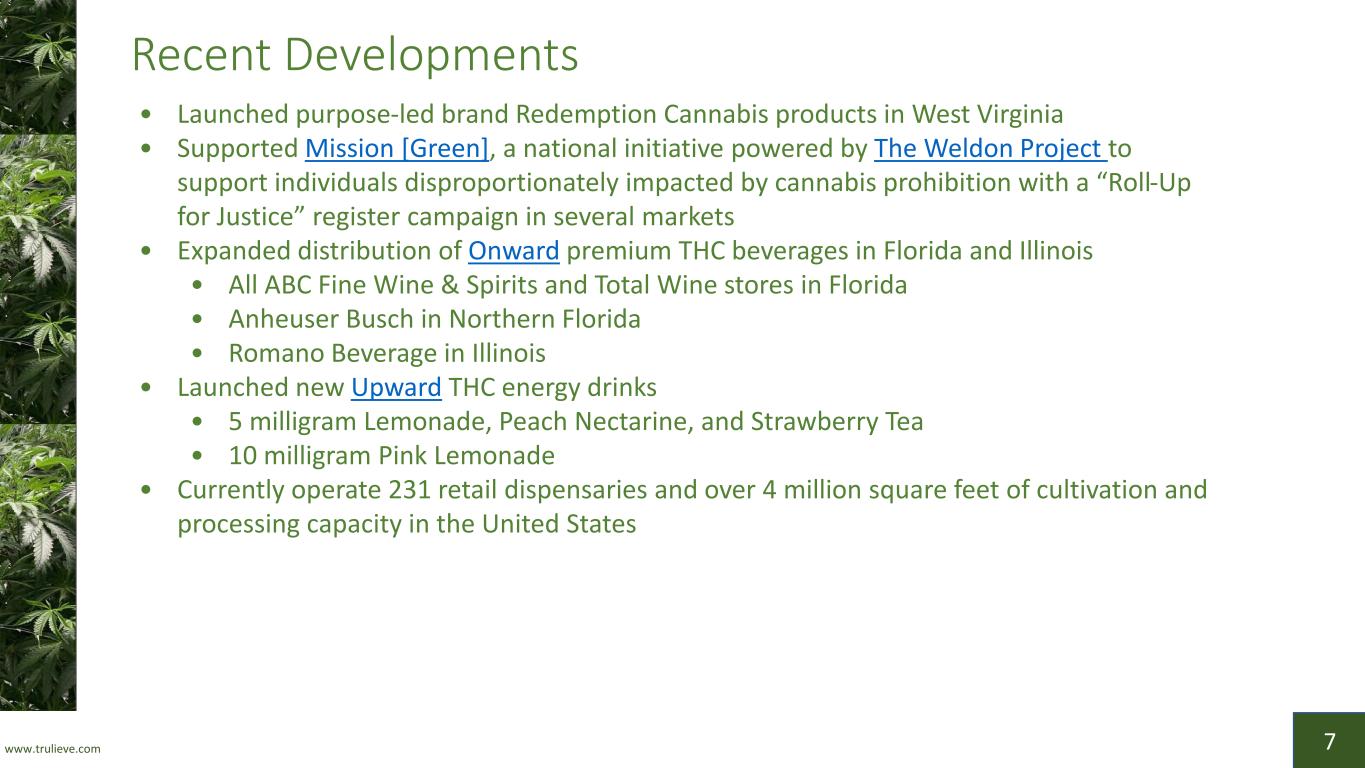The height and width of the screenshot is (768, 1365).
Task: Click The Weldon Project link
Action: tap(988, 148)
